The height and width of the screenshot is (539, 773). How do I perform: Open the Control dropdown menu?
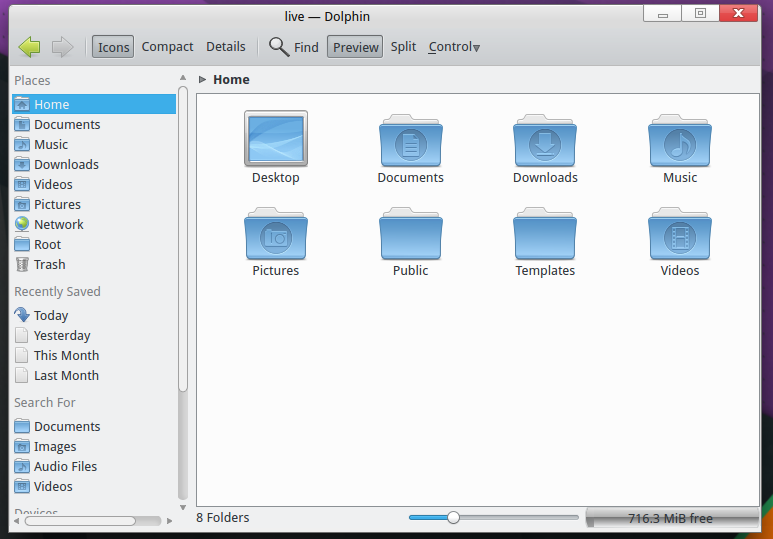point(454,47)
